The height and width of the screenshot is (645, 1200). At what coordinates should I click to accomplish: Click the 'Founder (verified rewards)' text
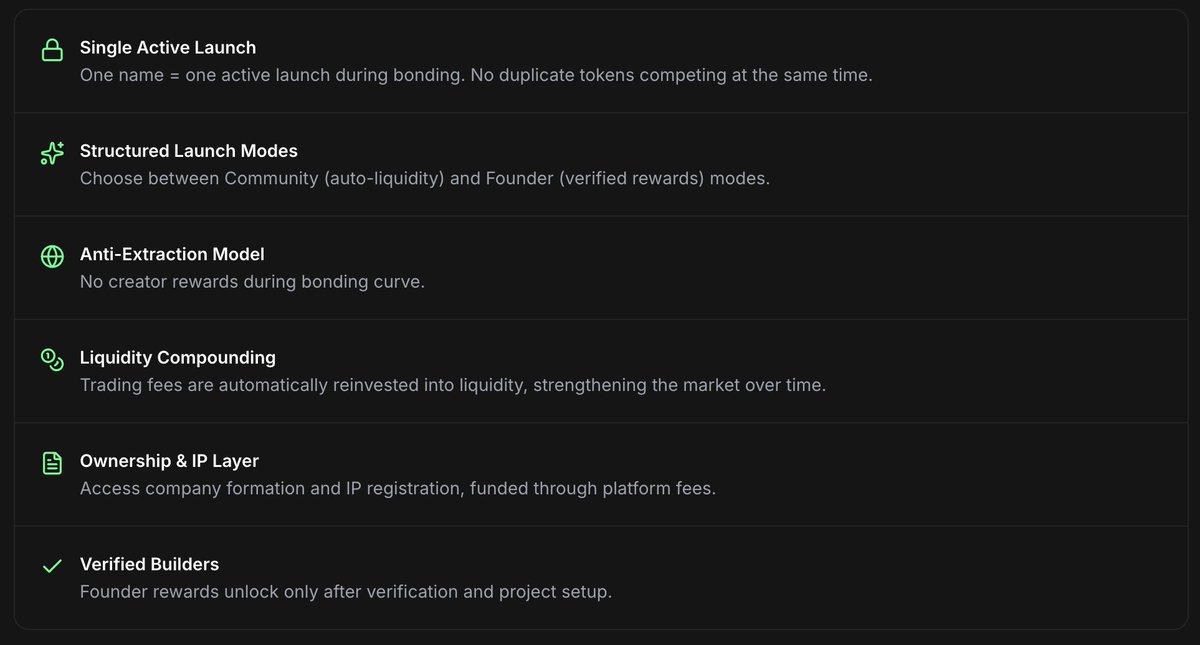[599, 179]
